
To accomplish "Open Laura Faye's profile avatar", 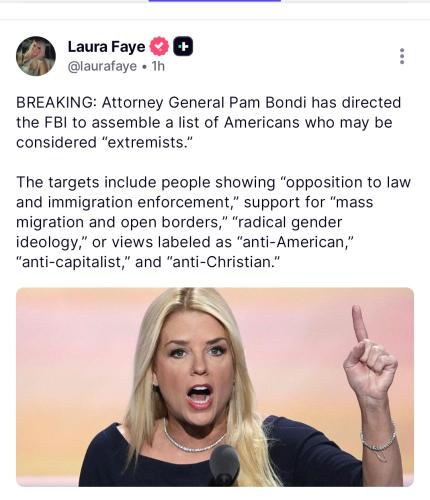I will pyautogui.click(x=36, y=56).
